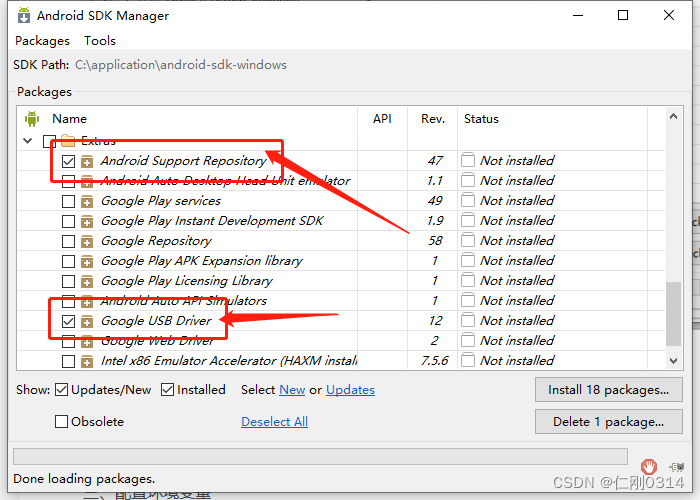Collapse the Extras tree group
The width and height of the screenshot is (700, 500).
28,141
